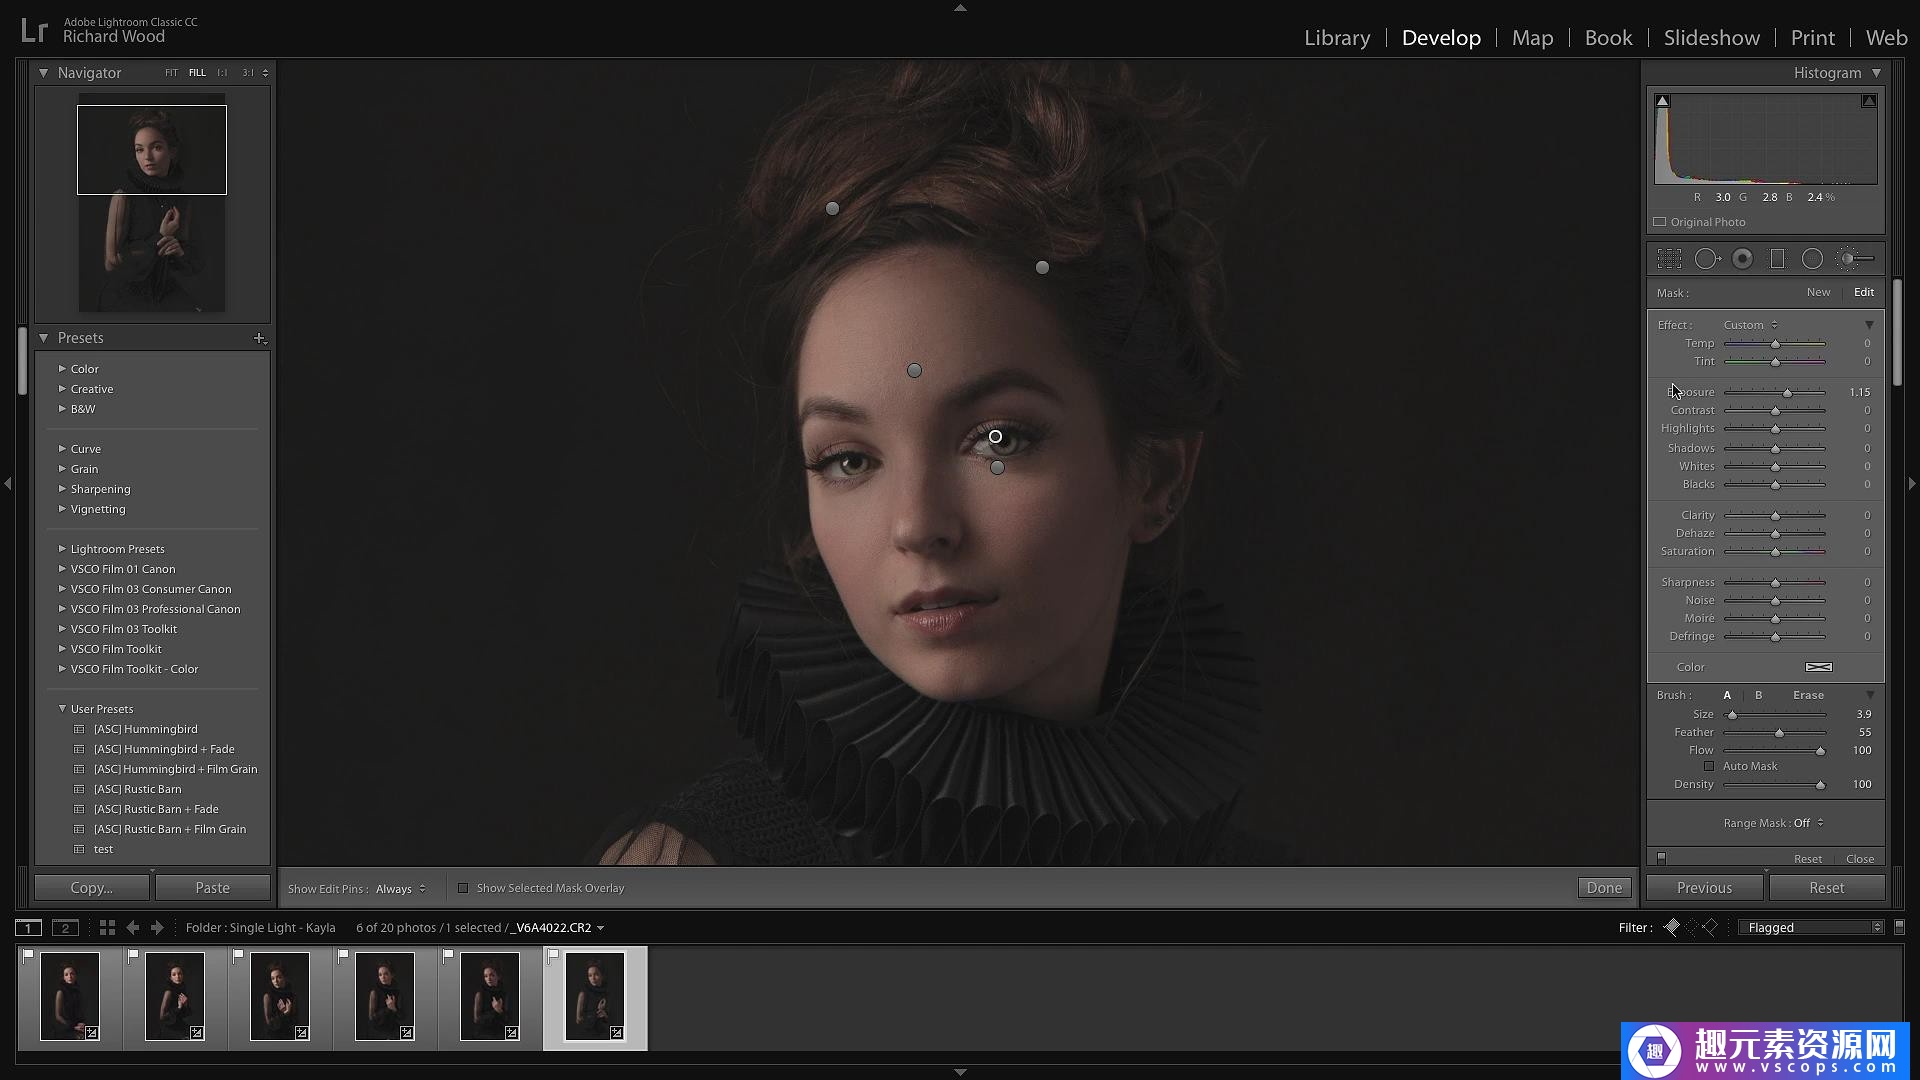Enable Show Selected Mask Overlay checkbox
1920x1080 pixels.
463,888
